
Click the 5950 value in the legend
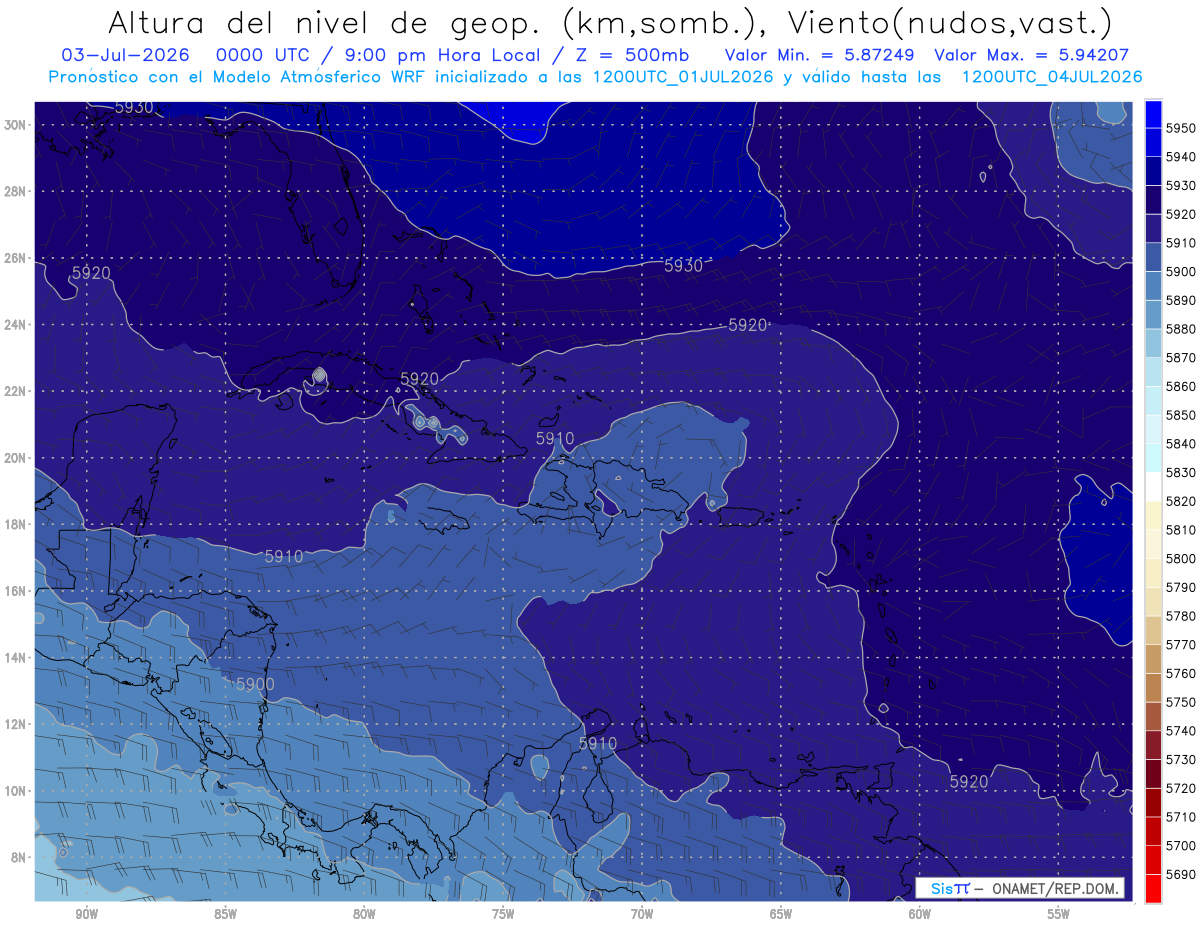click(x=1181, y=128)
